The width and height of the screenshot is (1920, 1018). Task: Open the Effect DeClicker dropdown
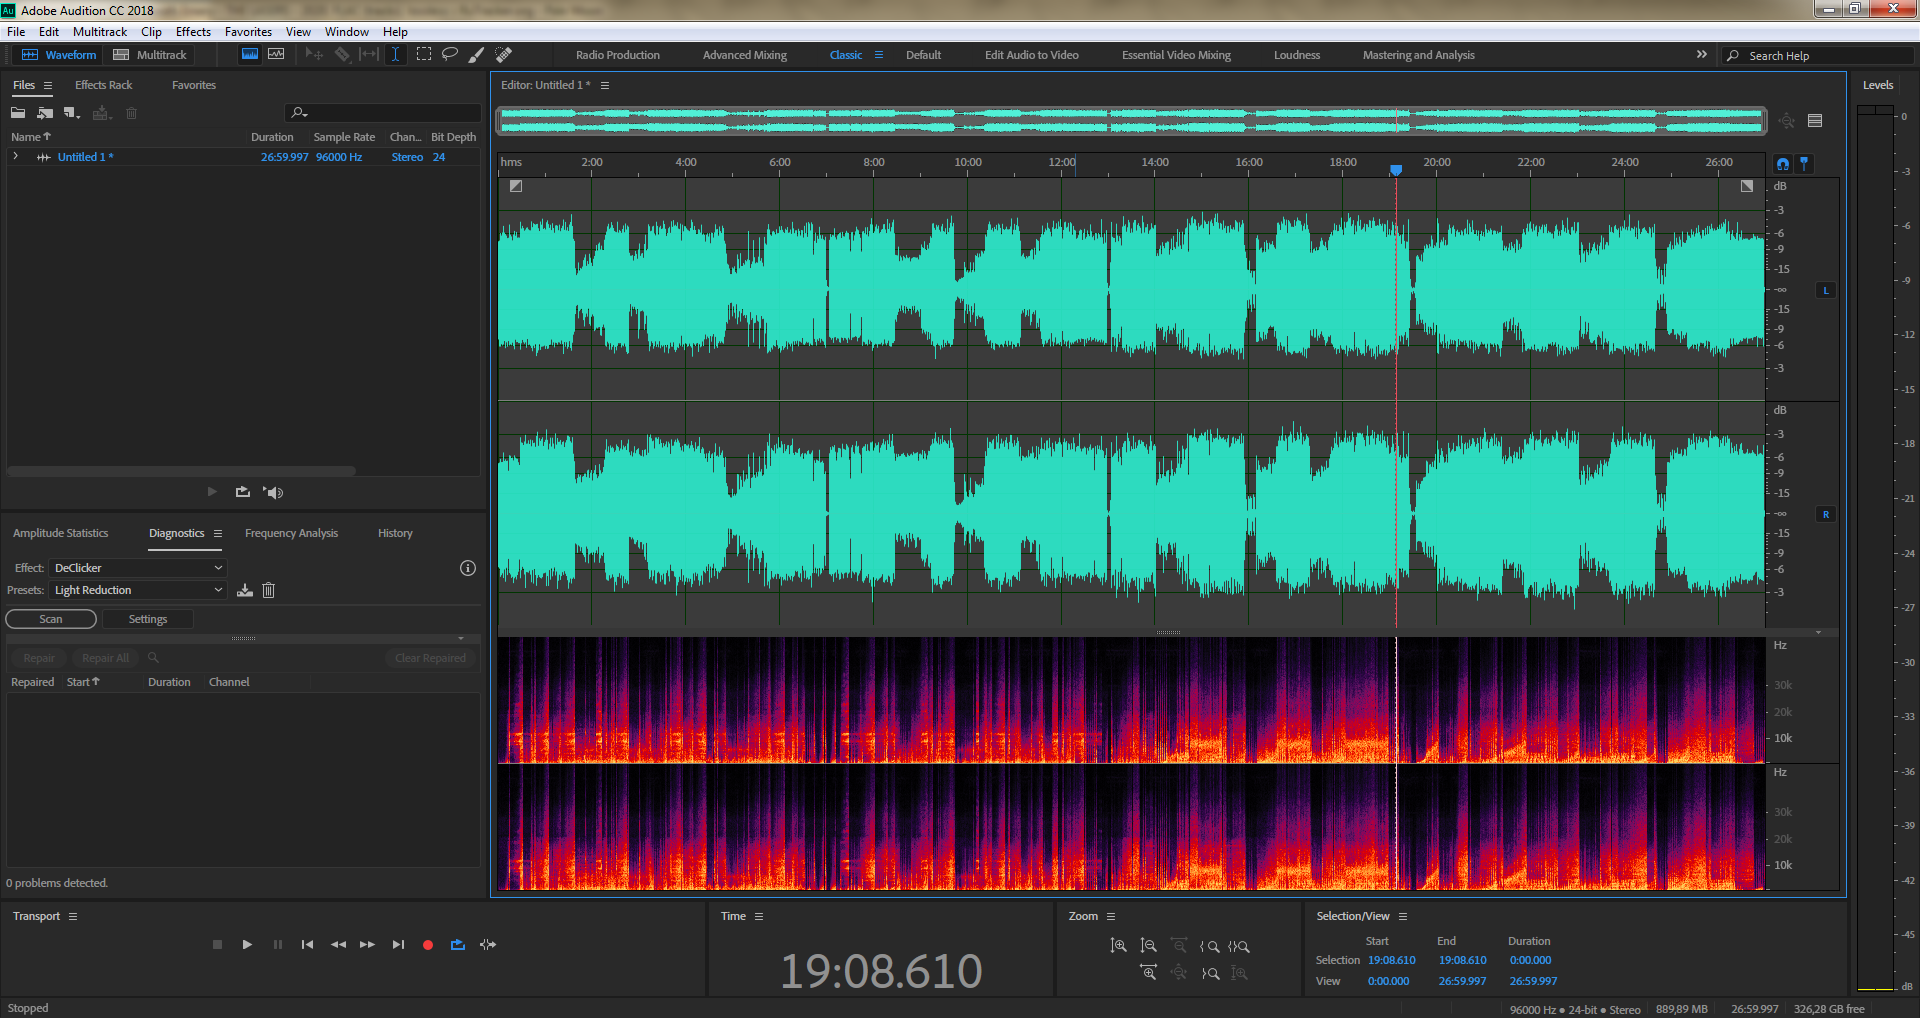point(138,568)
